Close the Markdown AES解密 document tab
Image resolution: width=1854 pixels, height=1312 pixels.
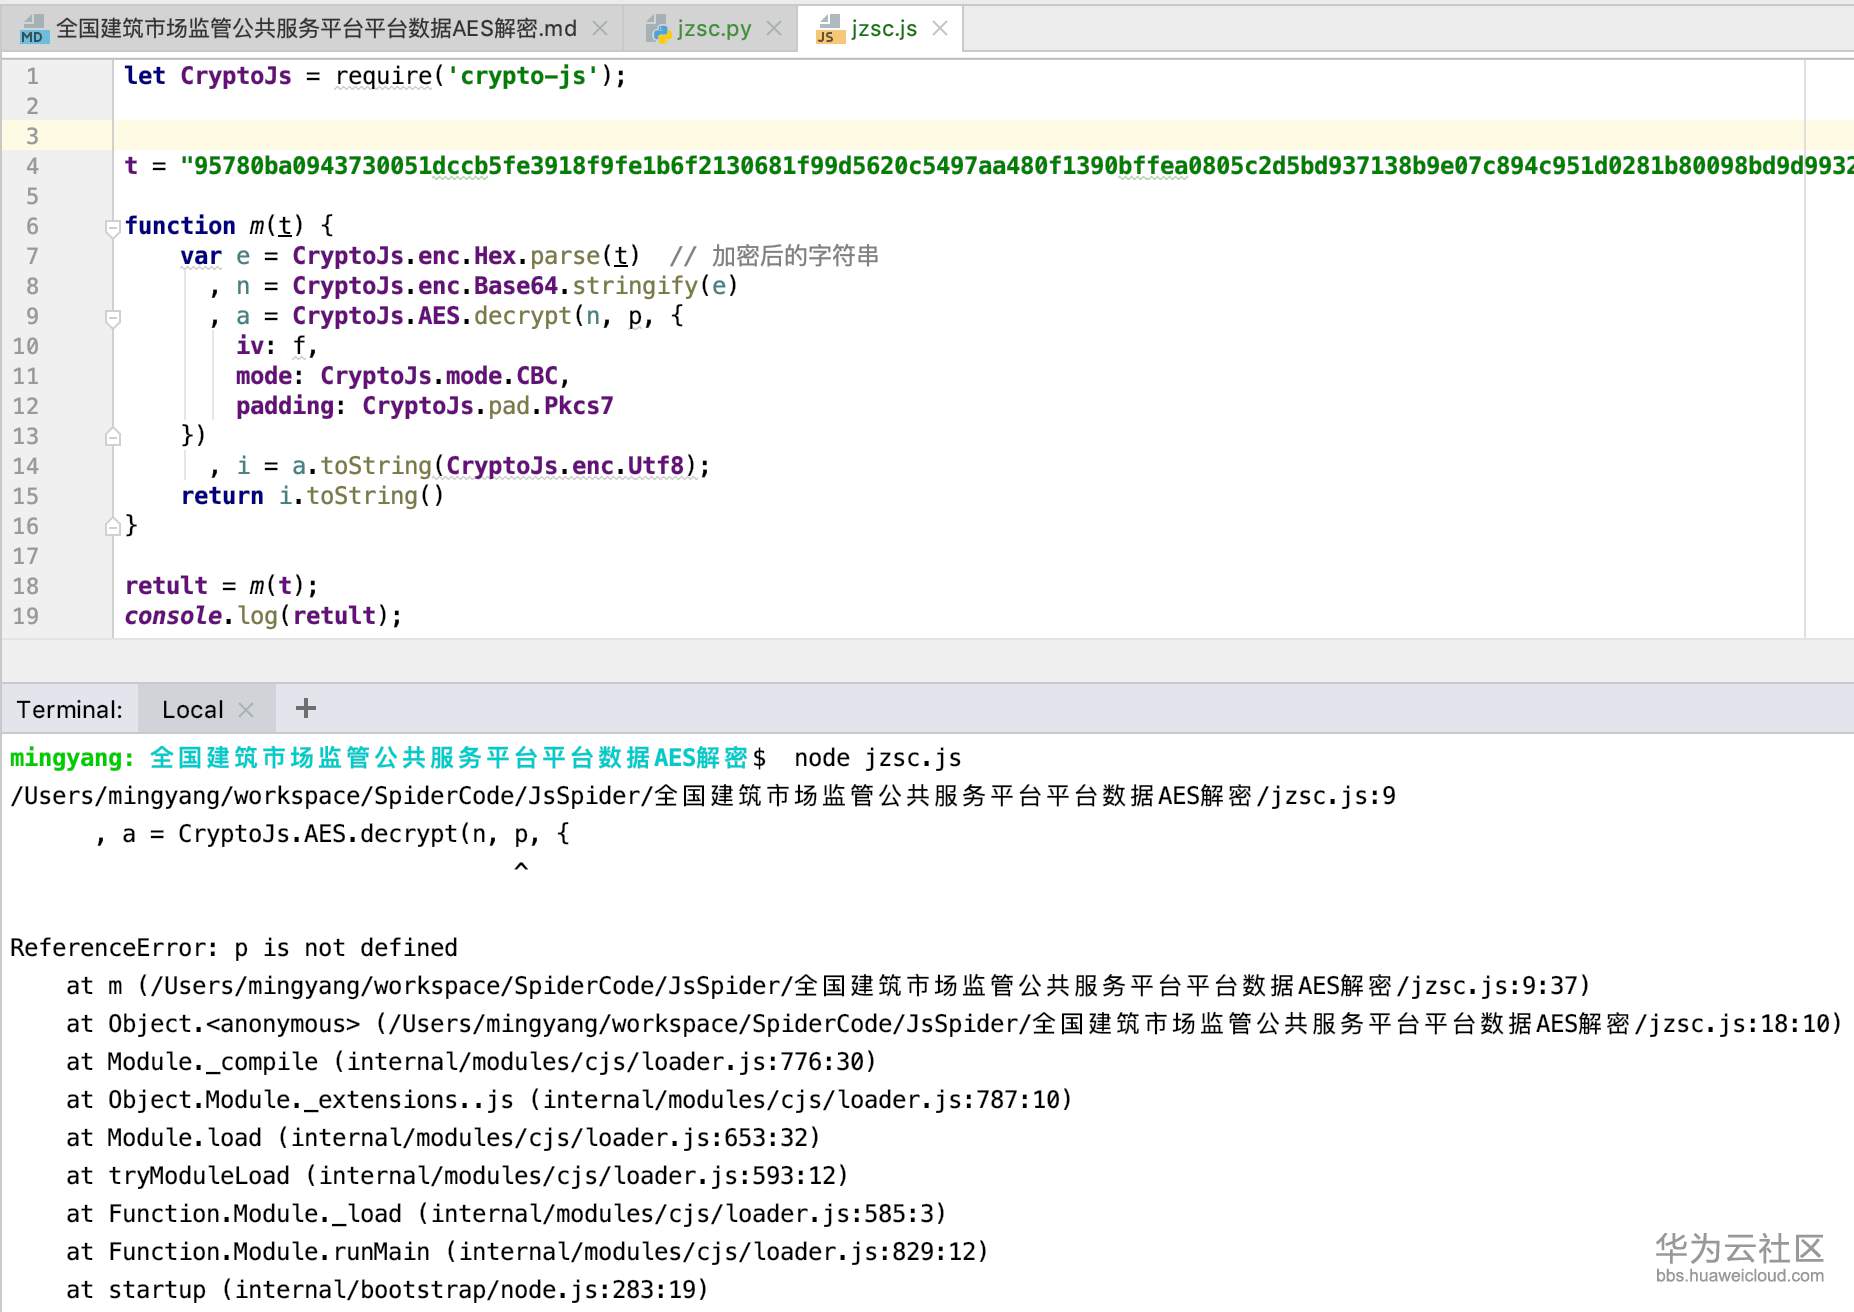(x=599, y=28)
